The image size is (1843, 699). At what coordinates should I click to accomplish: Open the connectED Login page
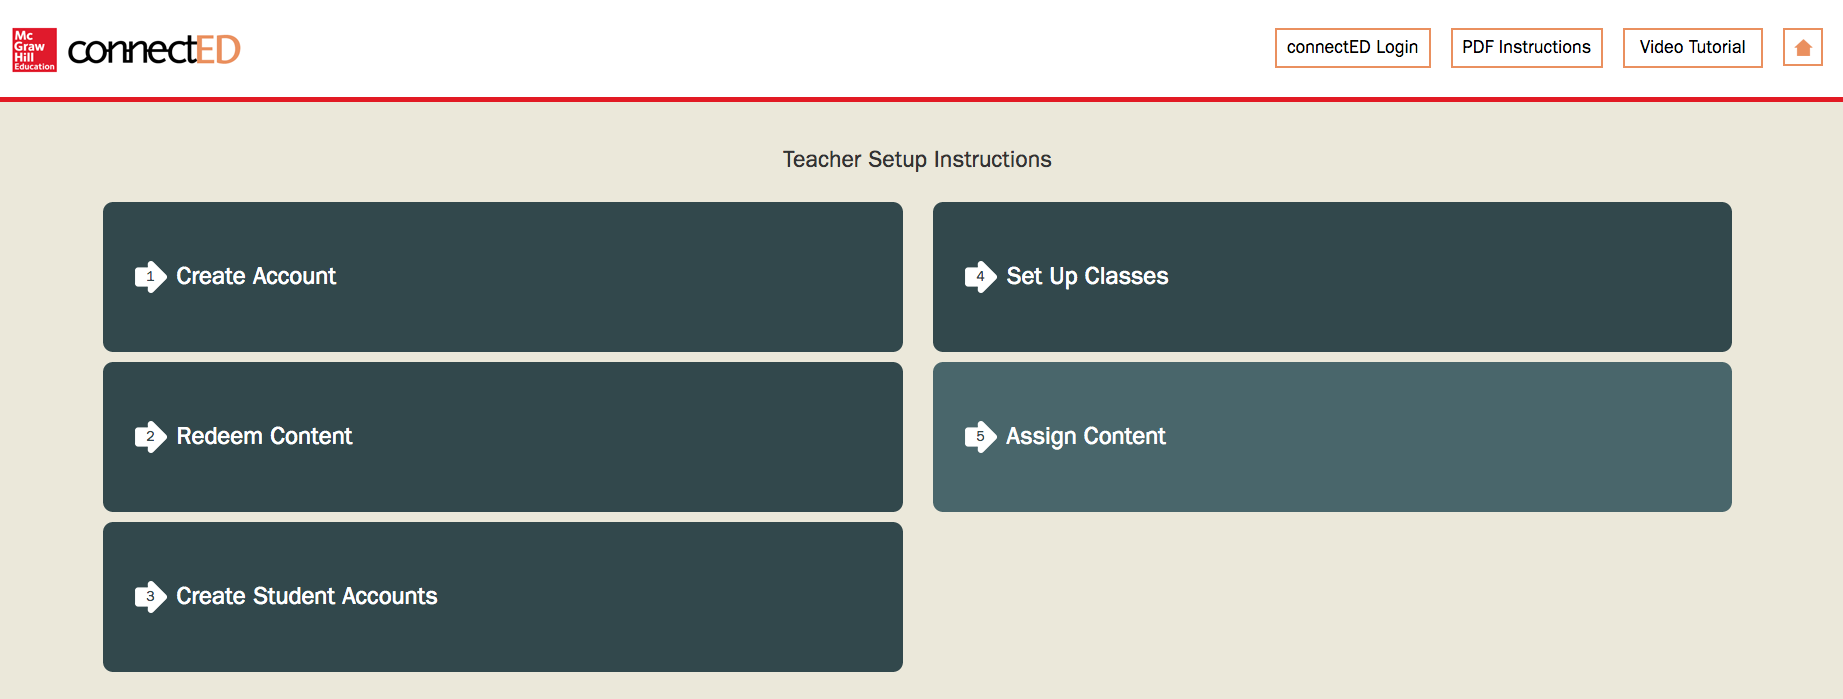(1352, 48)
